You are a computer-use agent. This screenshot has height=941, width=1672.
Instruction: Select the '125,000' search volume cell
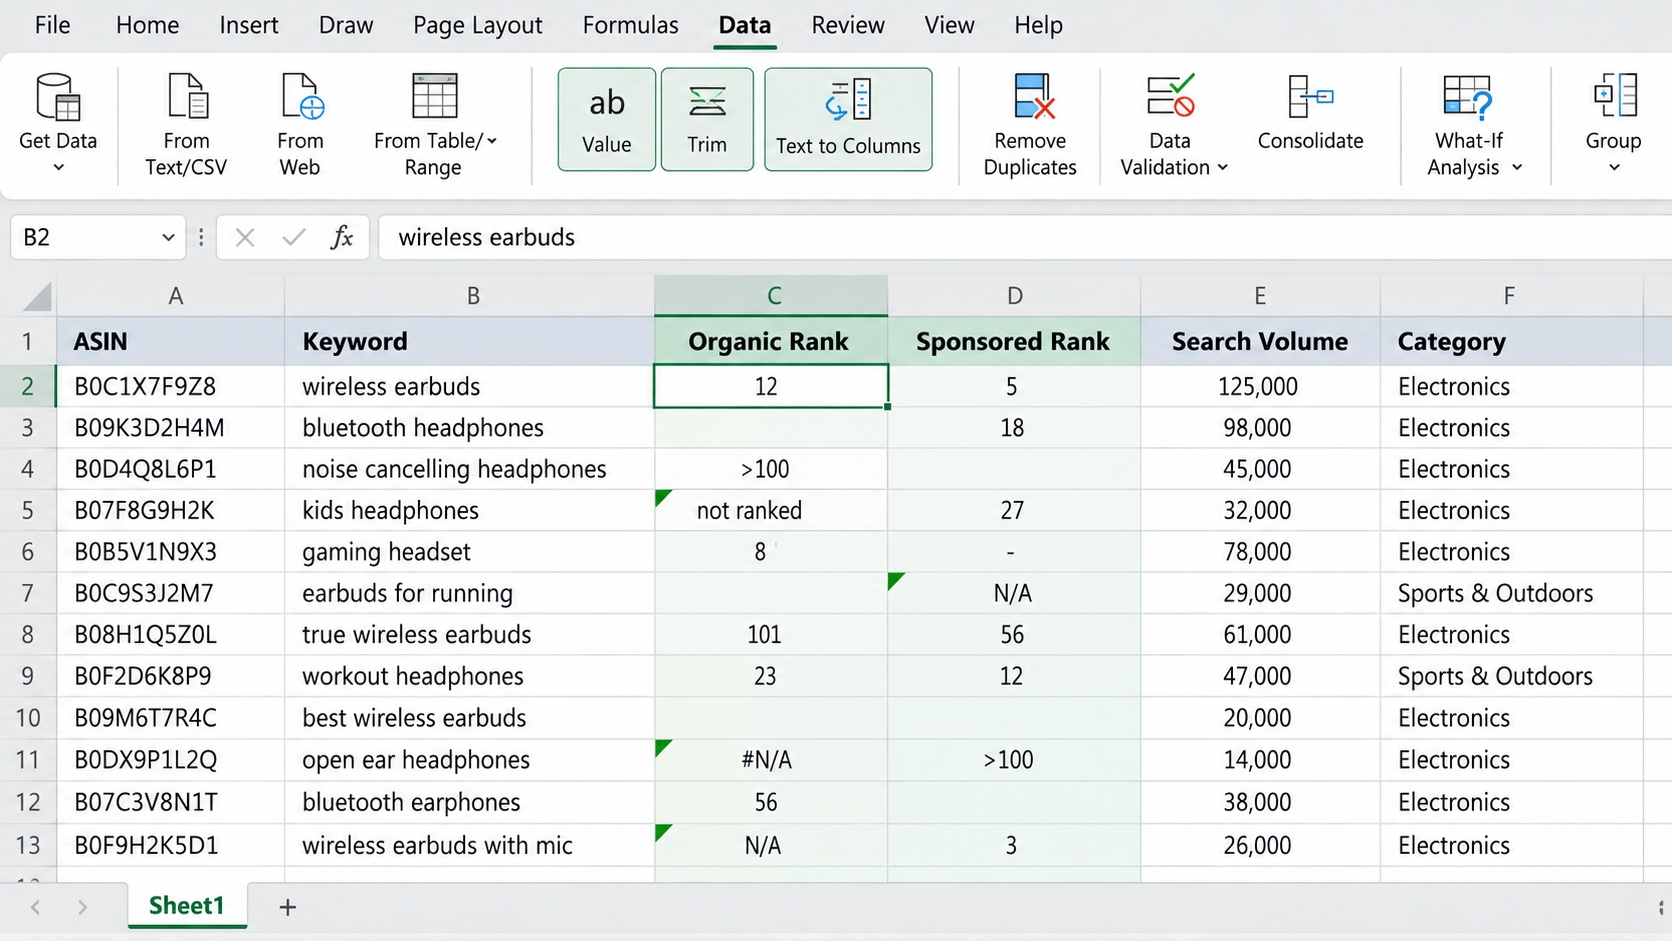point(1260,386)
